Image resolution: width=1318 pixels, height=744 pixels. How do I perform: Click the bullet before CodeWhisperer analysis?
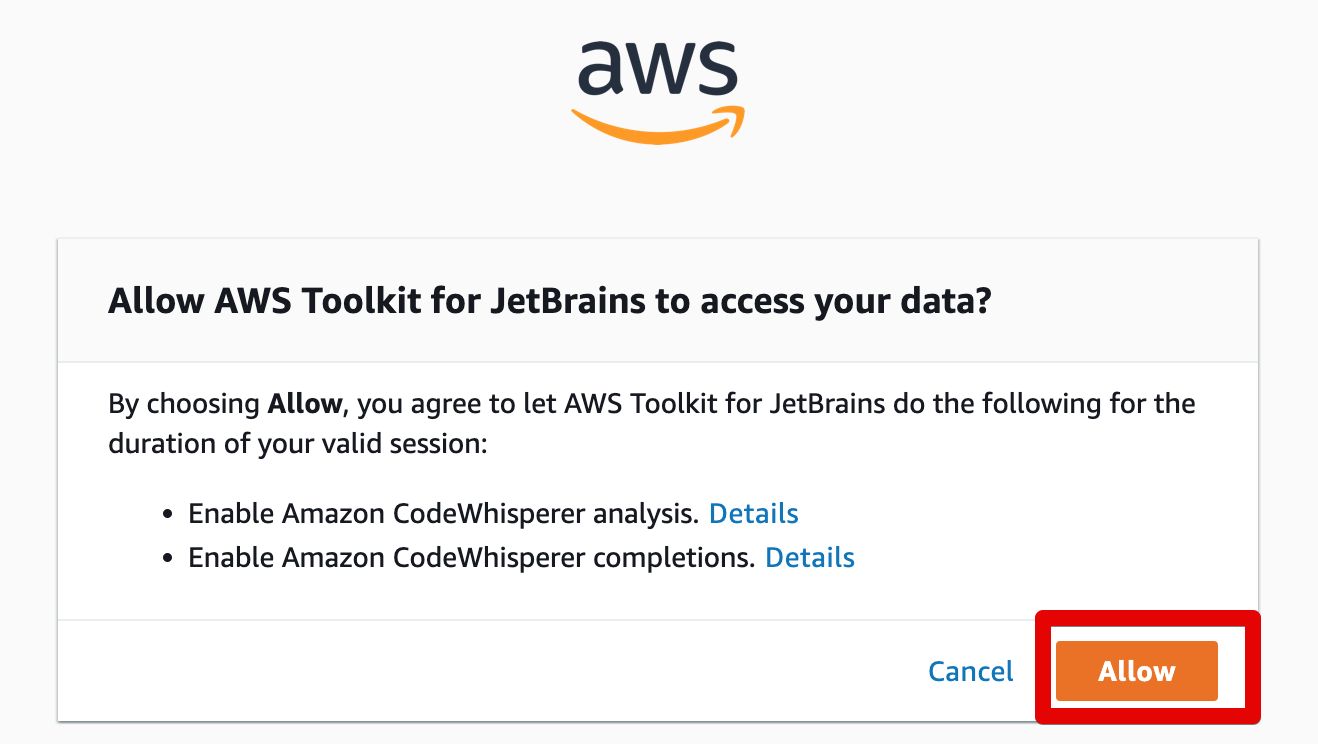click(x=168, y=515)
